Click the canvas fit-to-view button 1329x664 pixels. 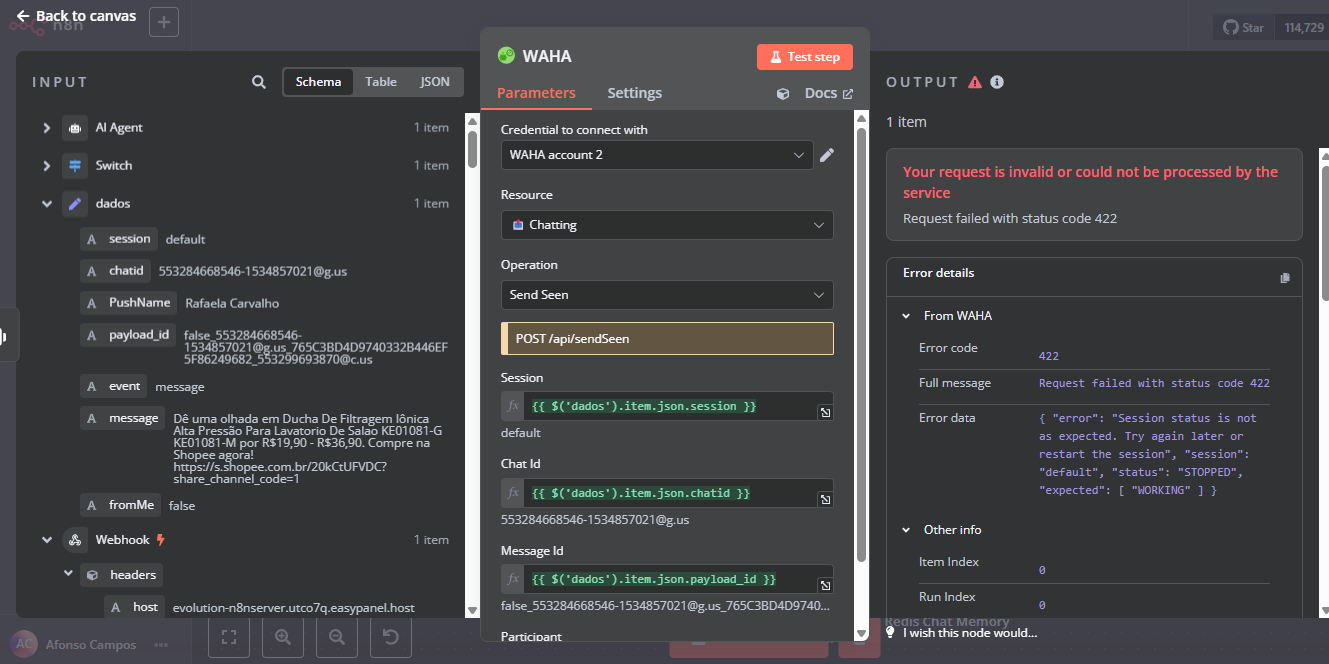tap(229, 636)
